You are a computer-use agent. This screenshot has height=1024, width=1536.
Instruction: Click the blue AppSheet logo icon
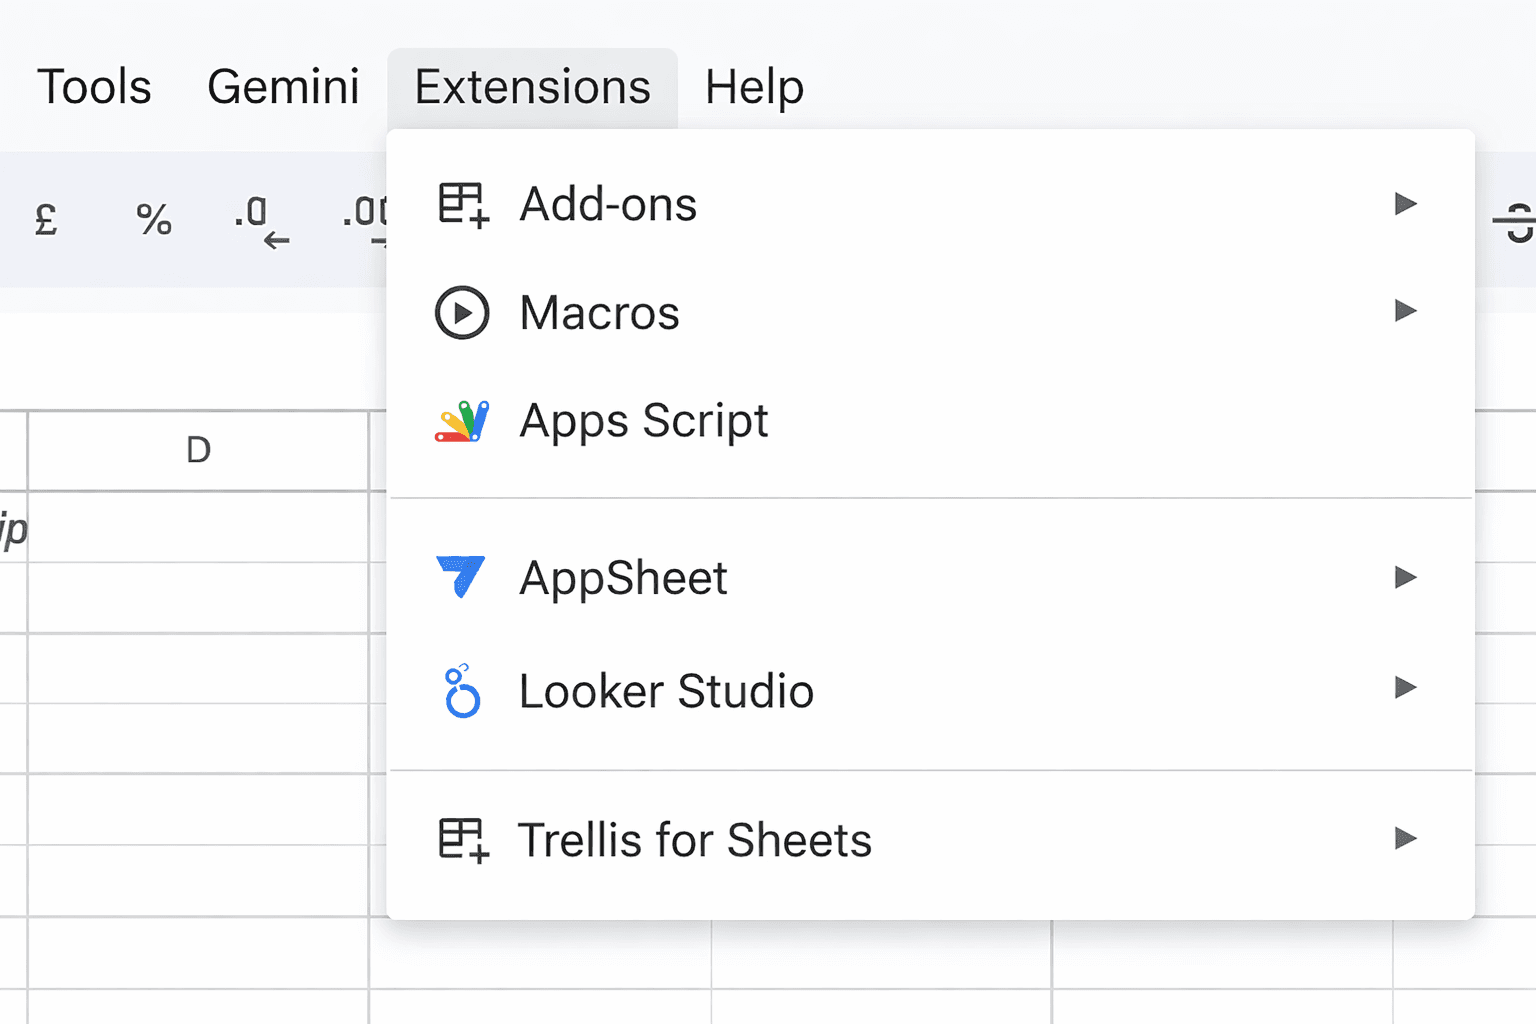pos(461,577)
